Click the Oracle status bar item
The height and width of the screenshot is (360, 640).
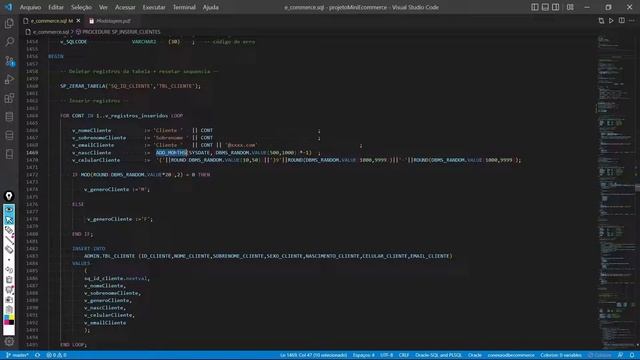point(475,355)
